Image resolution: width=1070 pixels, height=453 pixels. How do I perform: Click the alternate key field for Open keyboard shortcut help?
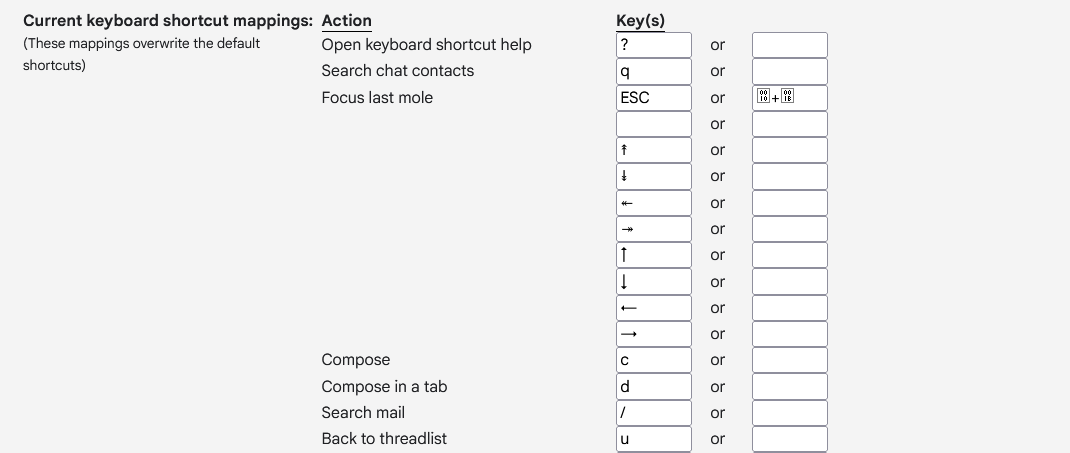789,45
